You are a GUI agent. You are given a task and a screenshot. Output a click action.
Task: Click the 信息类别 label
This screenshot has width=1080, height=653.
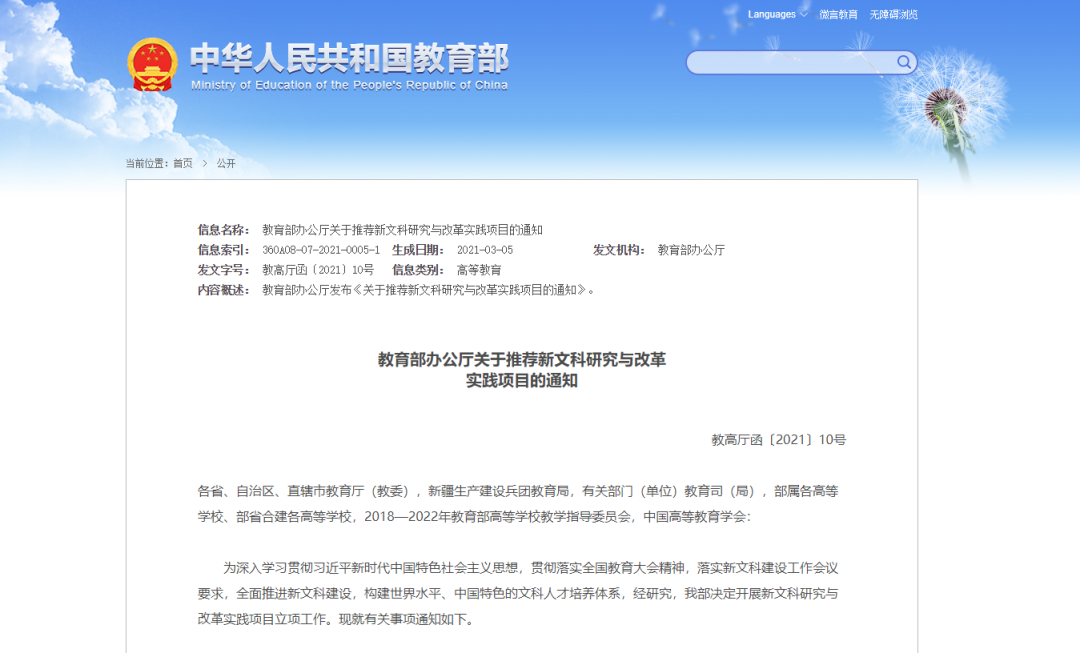[x=418, y=270]
